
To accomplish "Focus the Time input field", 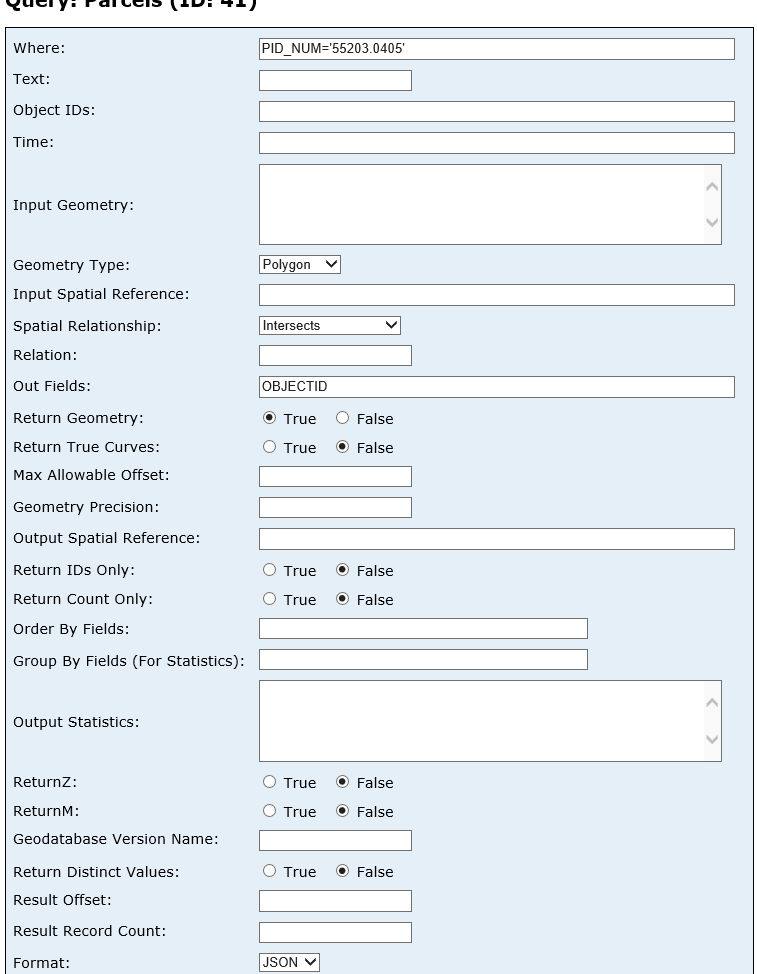I will click(497, 143).
